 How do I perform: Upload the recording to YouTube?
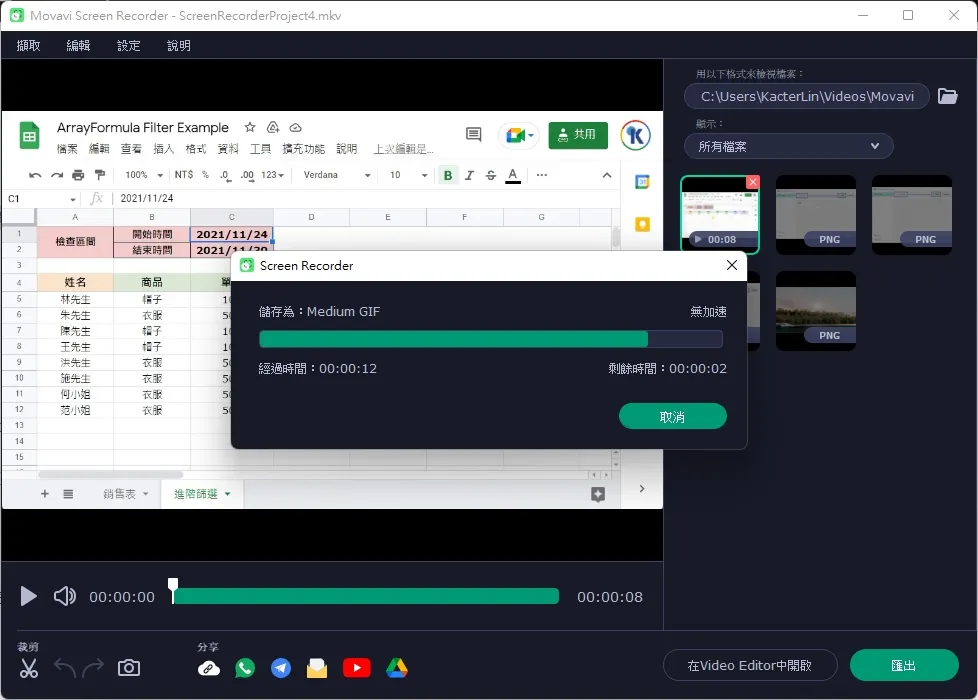pyautogui.click(x=357, y=668)
